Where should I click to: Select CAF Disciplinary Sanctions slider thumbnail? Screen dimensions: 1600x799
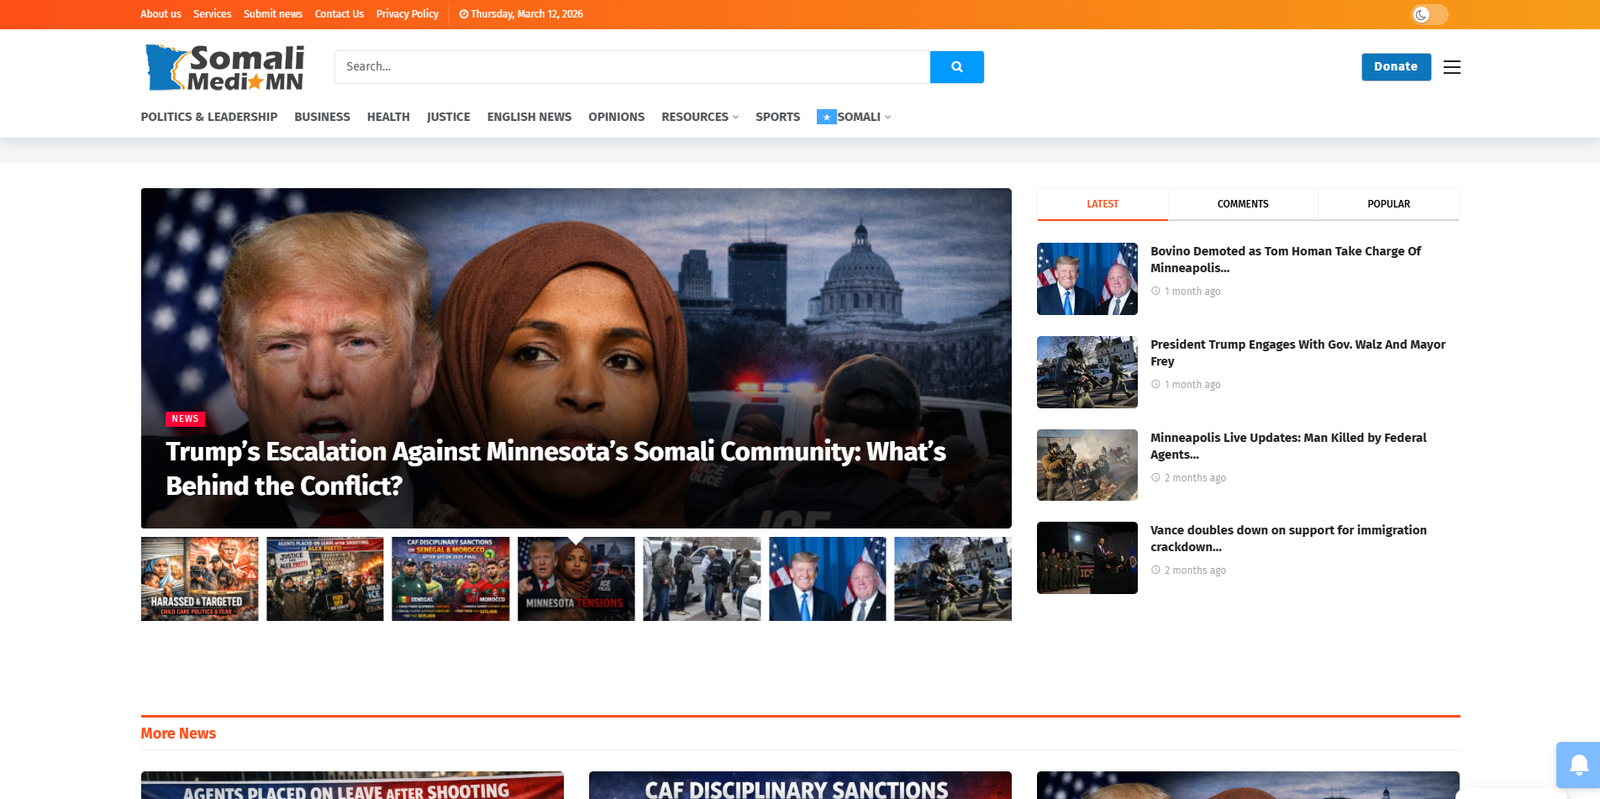pyautogui.click(x=450, y=579)
